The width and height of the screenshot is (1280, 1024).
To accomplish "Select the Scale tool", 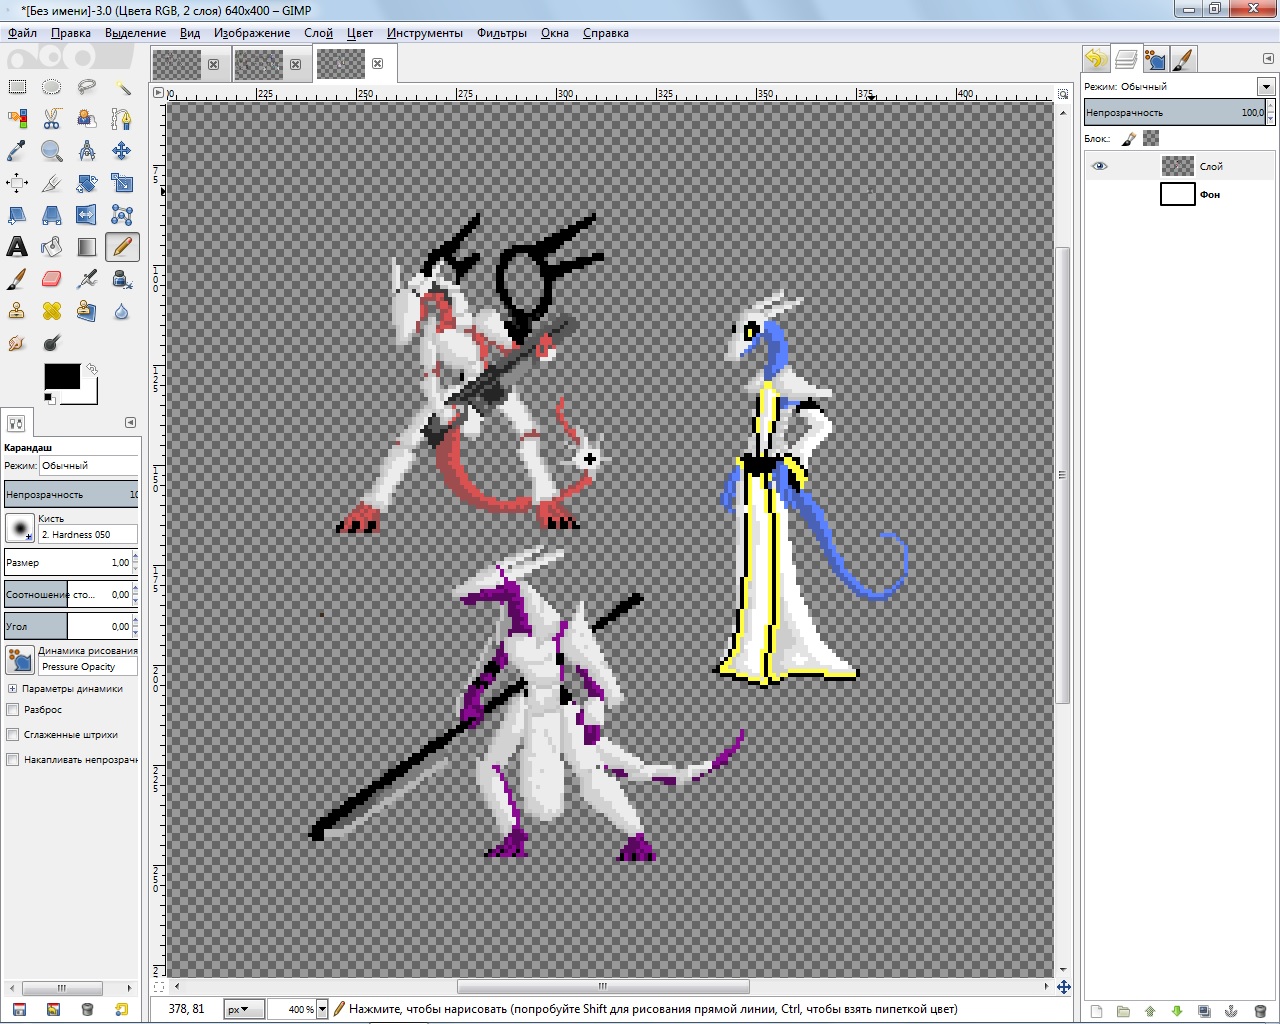I will click(122, 183).
